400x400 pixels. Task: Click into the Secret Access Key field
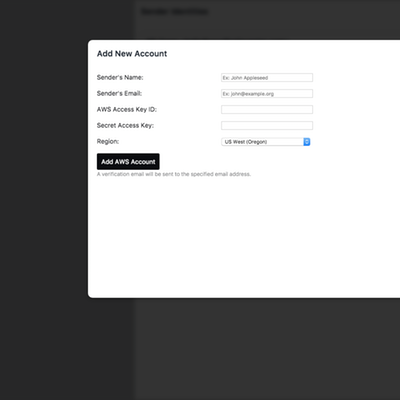(267, 126)
